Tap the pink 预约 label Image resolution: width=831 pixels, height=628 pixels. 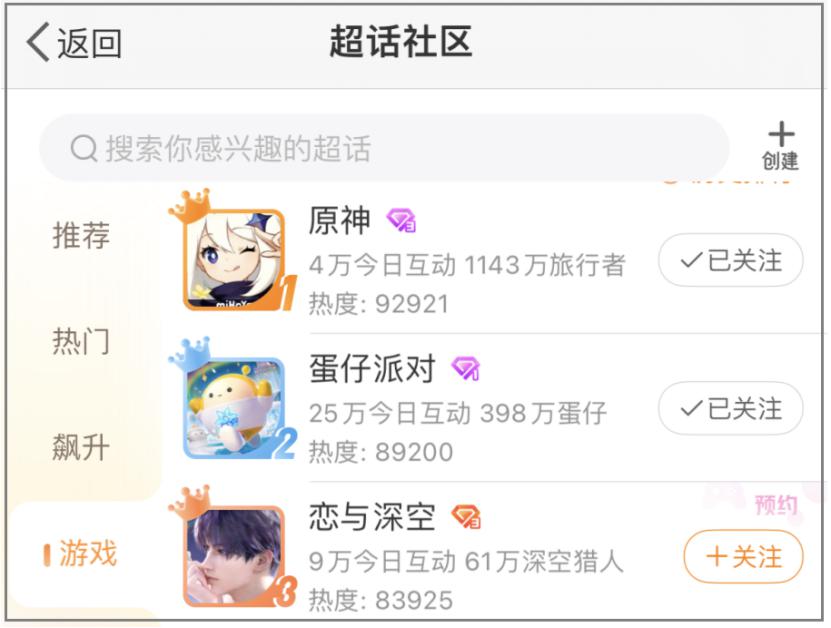(776, 505)
